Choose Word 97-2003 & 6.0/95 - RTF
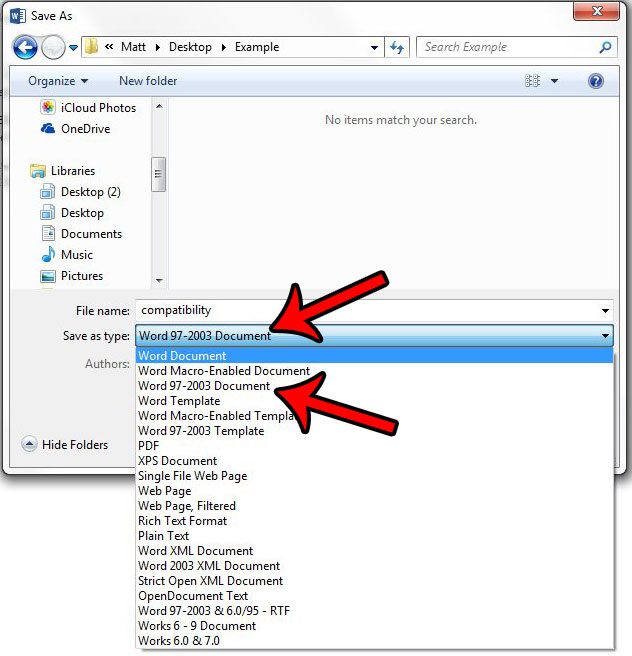The image size is (632, 656). [375, 611]
